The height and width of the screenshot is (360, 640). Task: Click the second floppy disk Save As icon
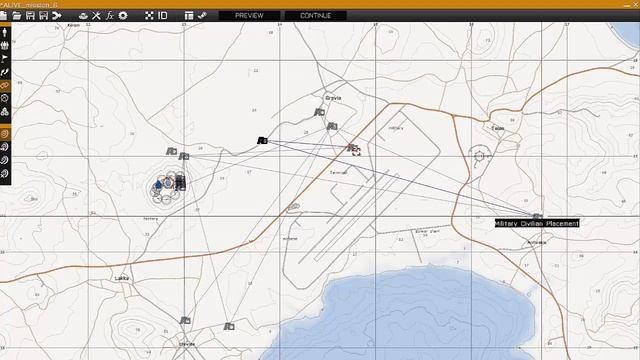pyautogui.click(x=43, y=16)
